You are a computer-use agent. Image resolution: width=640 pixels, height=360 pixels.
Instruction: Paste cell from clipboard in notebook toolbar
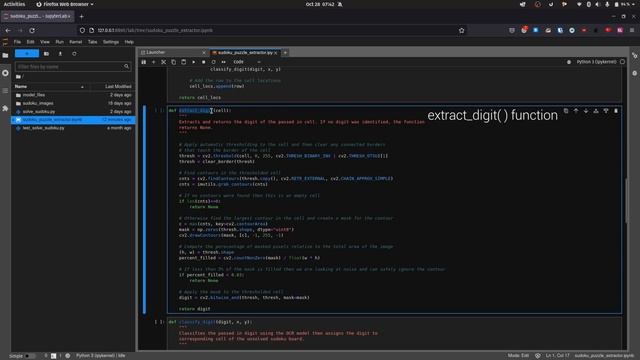coord(184,62)
